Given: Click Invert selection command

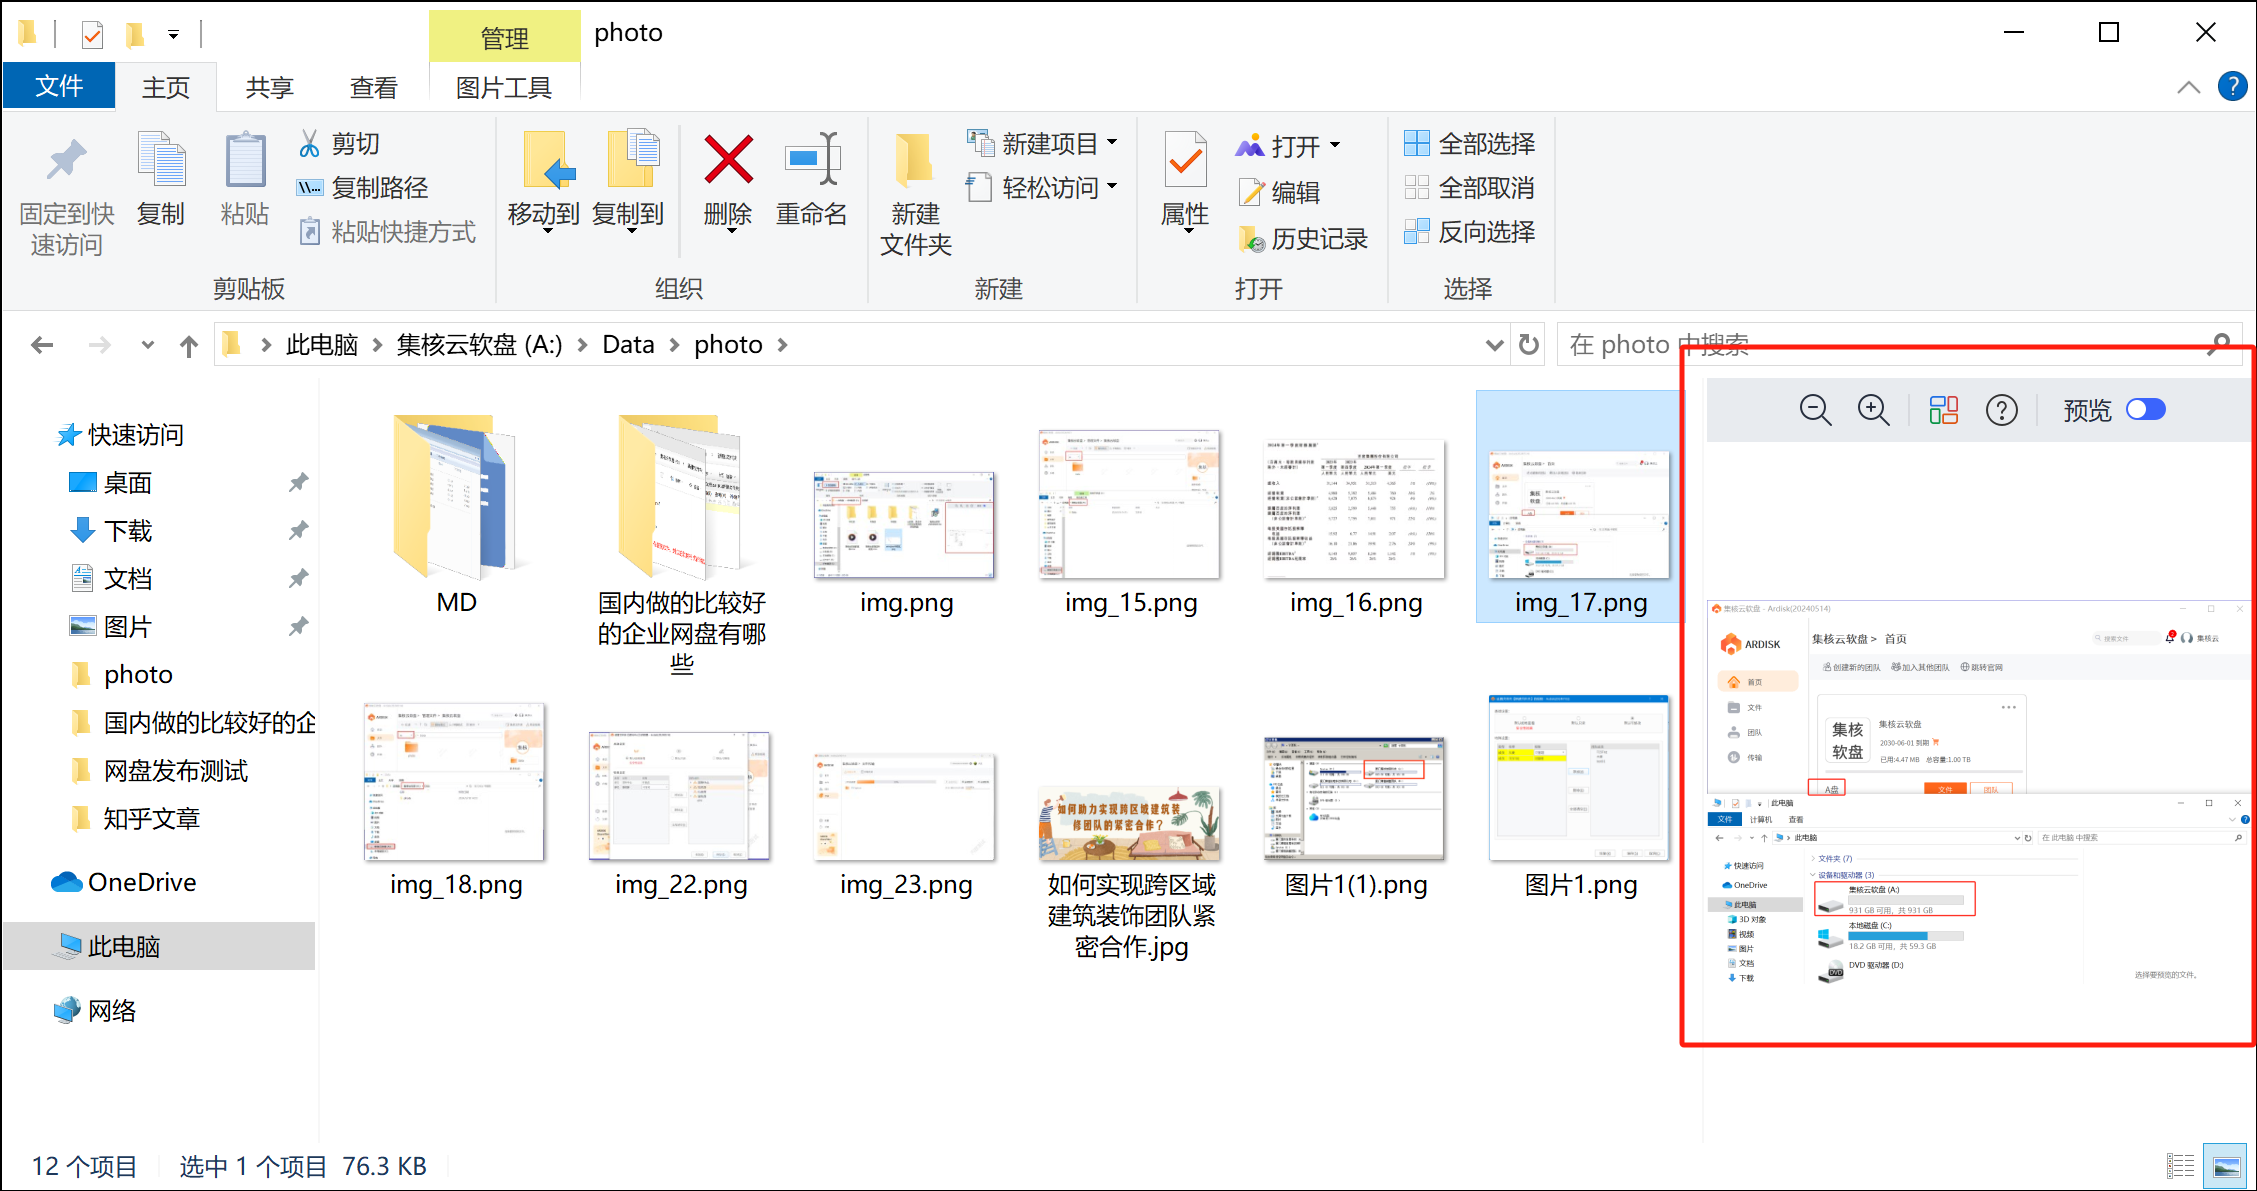Looking at the screenshot, I should [x=1469, y=232].
